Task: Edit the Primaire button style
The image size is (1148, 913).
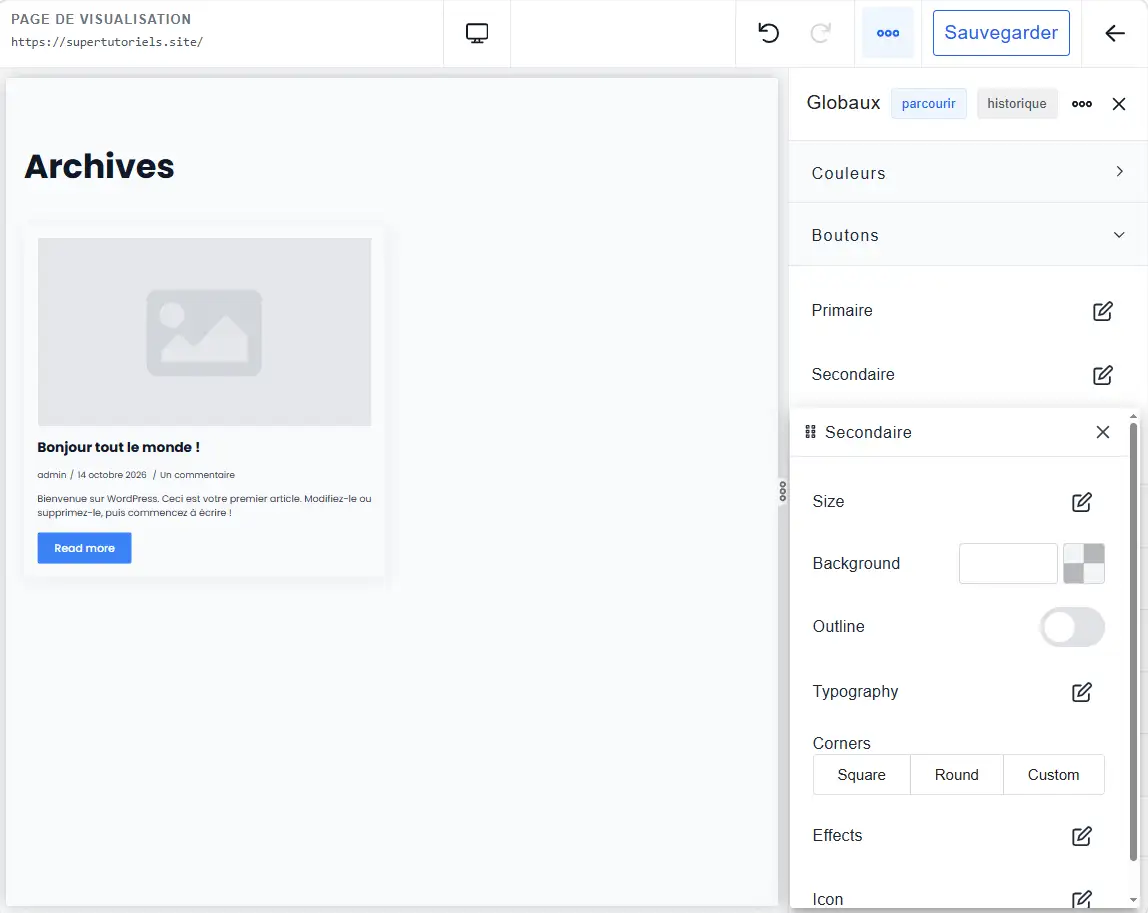Action: point(1103,311)
